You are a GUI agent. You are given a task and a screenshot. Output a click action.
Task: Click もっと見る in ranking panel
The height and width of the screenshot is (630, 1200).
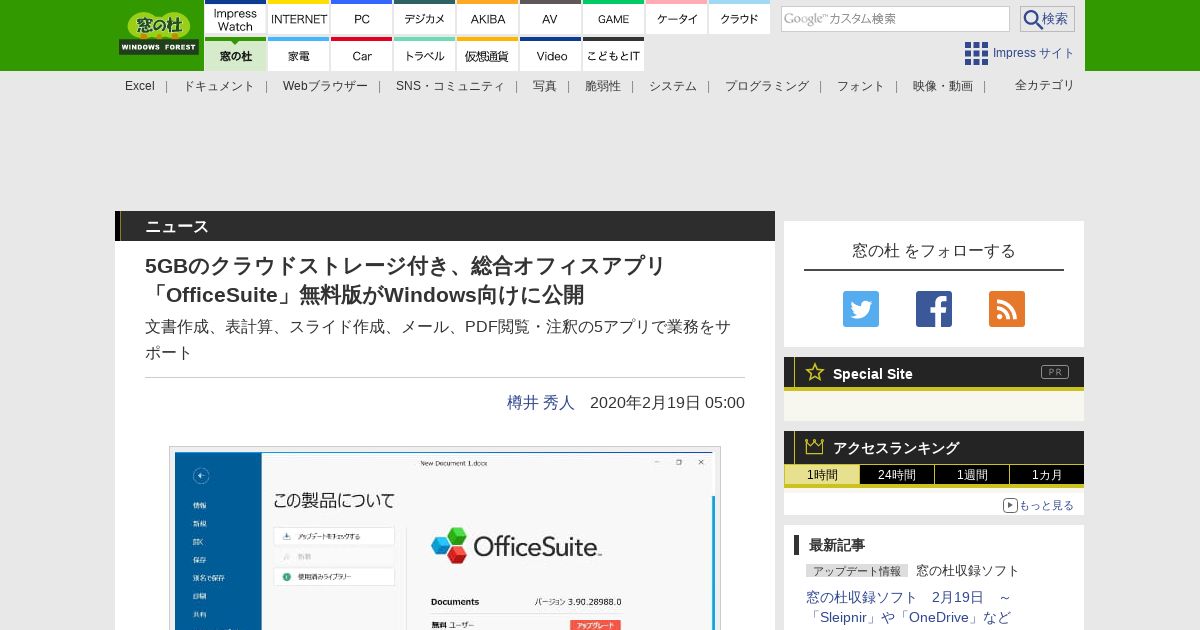pyautogui.click(x=1046, y=505)
